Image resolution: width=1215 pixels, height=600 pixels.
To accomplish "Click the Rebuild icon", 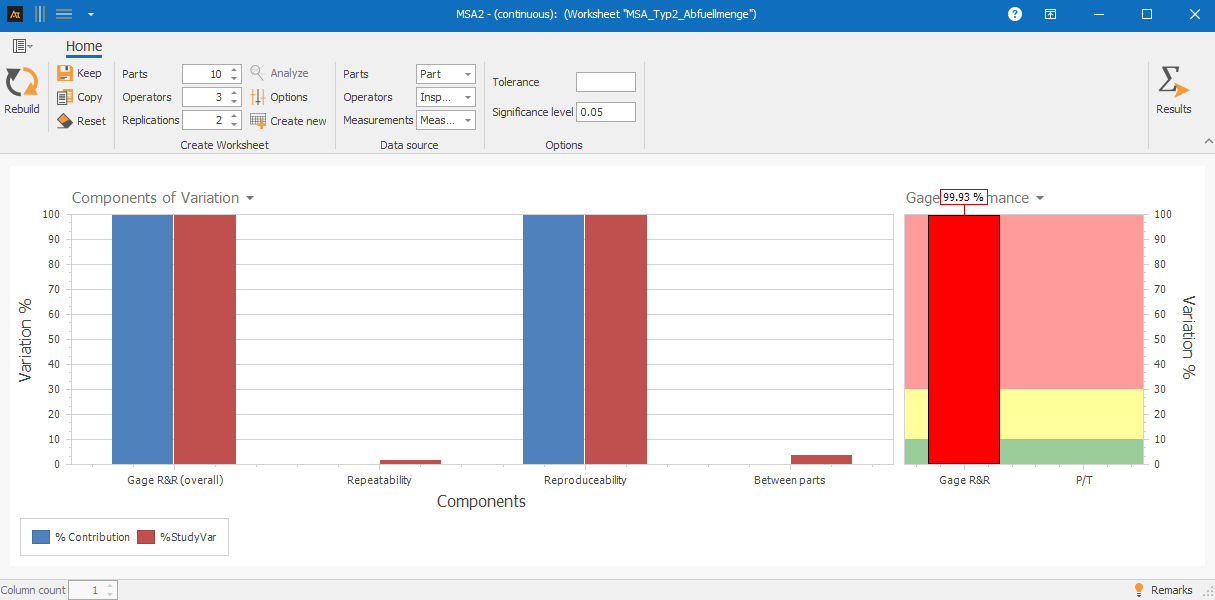I will click(21, 84).
